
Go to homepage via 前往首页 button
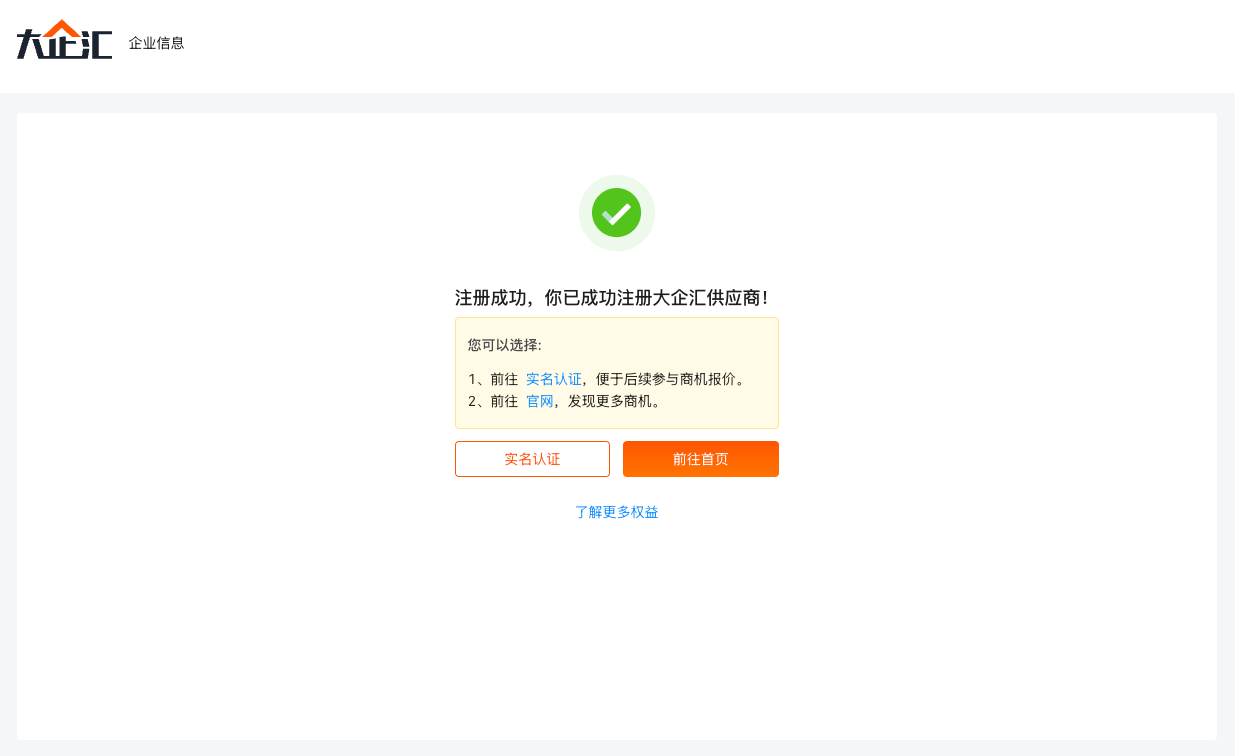pos(701,459)
